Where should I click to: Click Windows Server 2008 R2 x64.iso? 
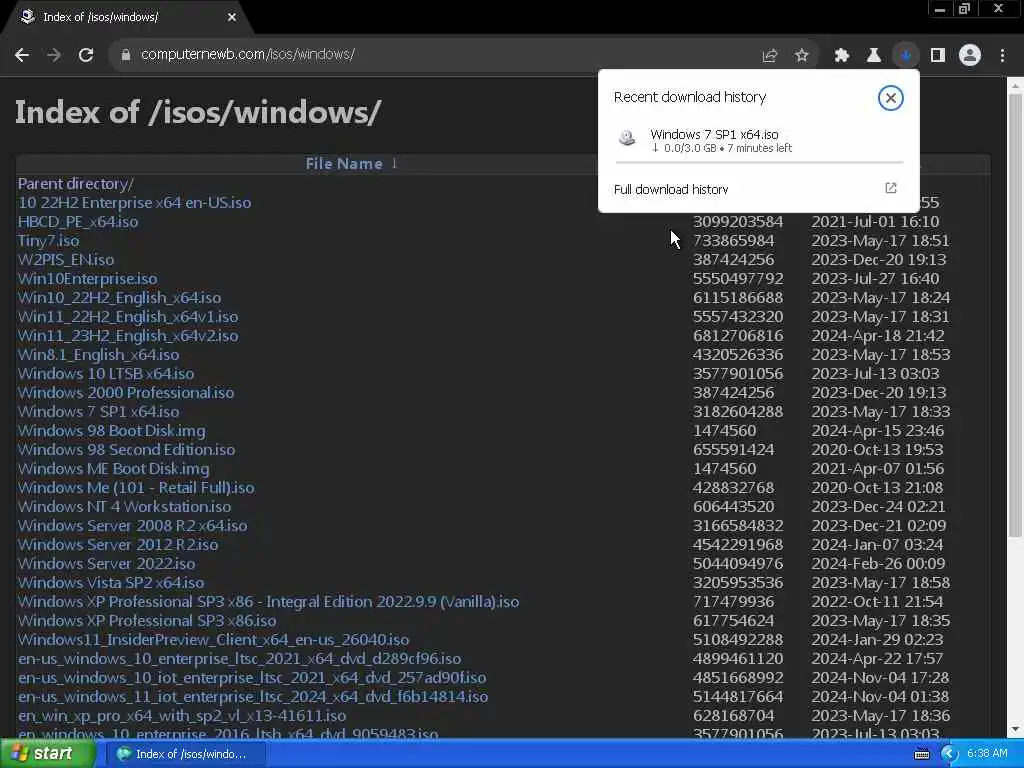133,525
